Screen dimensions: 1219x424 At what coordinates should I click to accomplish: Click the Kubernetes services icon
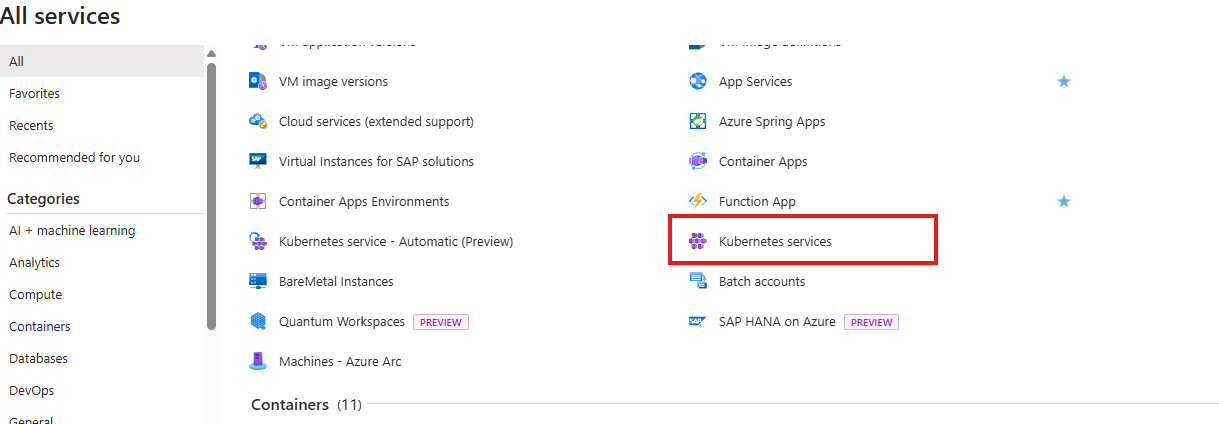click(698, 241)
